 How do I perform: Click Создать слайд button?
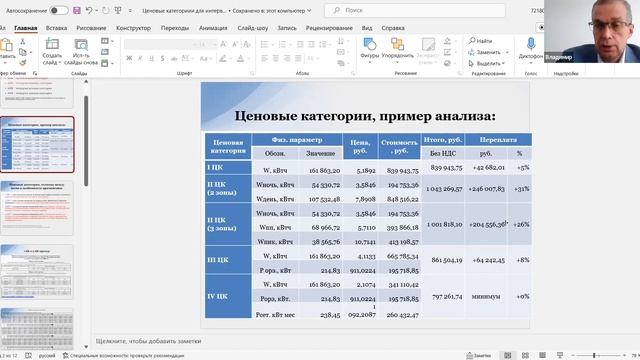(52, 52)
